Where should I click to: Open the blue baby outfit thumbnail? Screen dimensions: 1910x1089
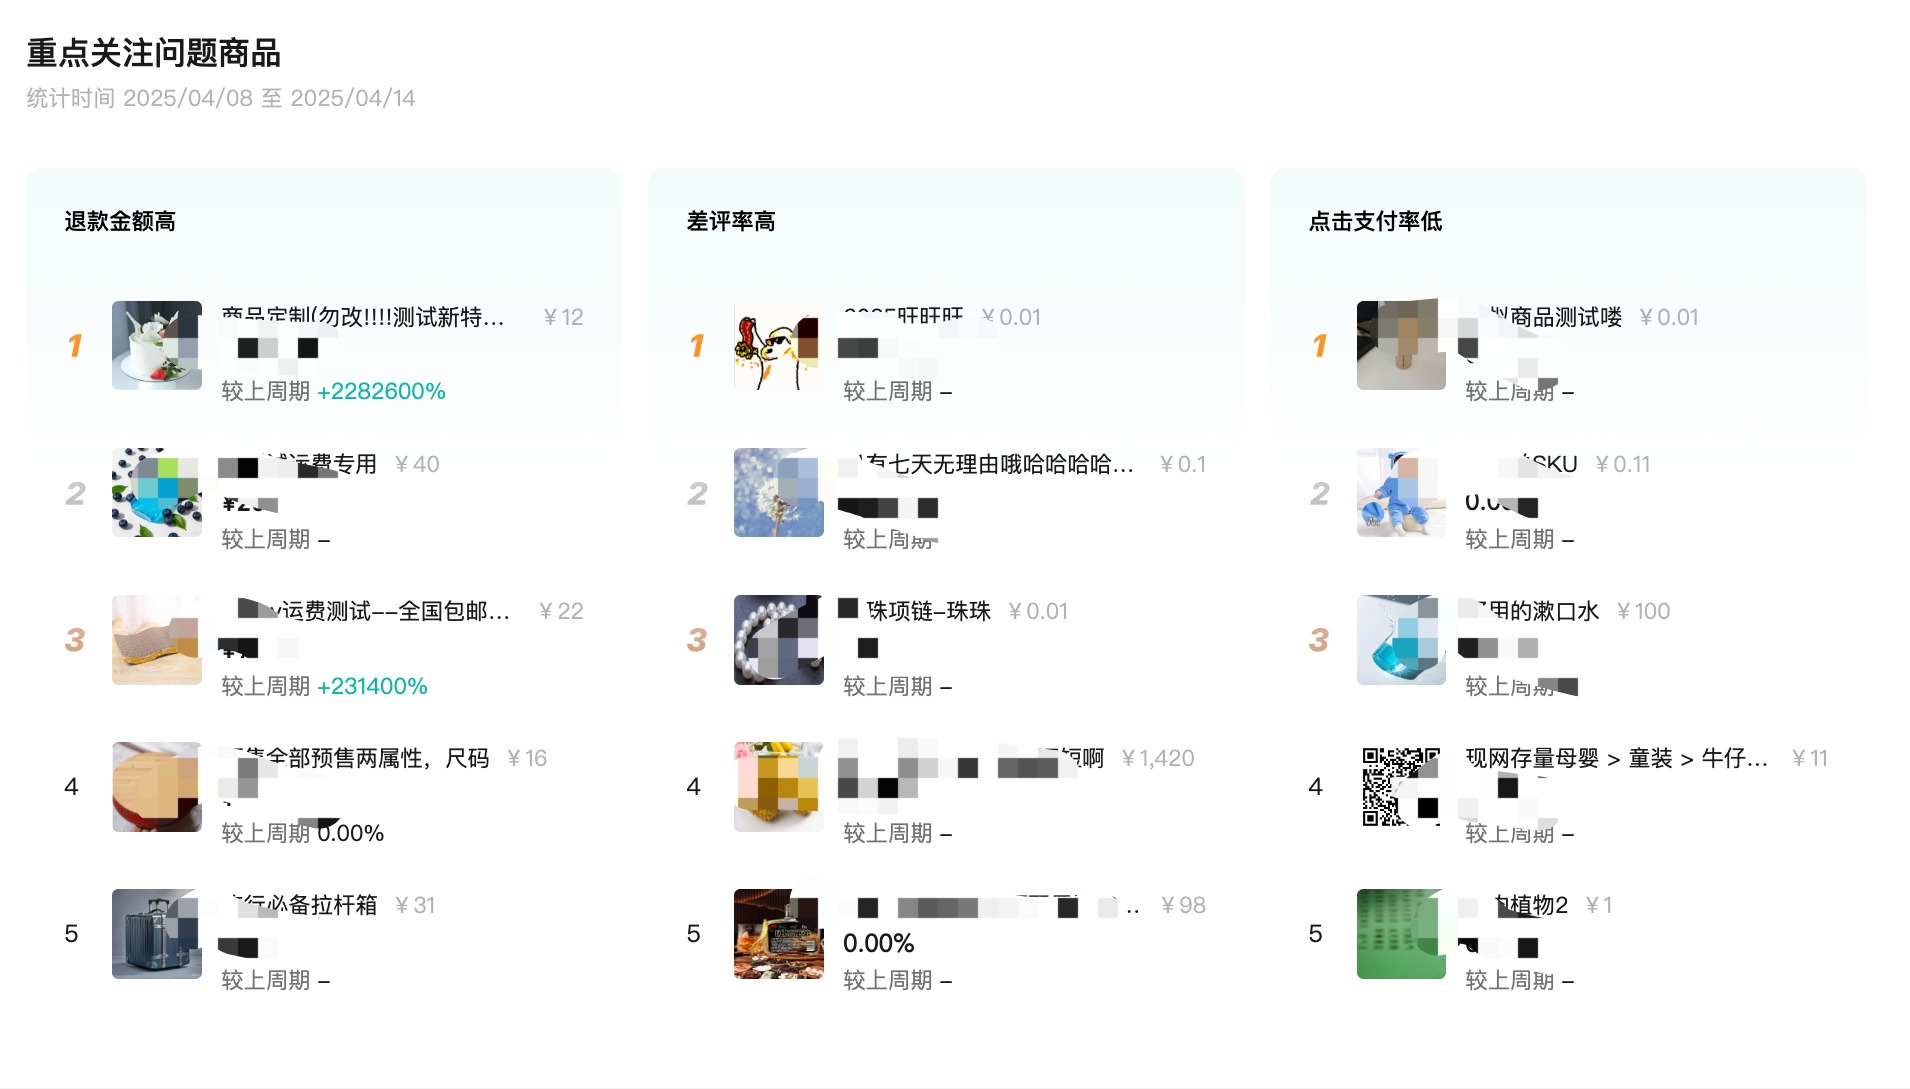(1400, 492)
